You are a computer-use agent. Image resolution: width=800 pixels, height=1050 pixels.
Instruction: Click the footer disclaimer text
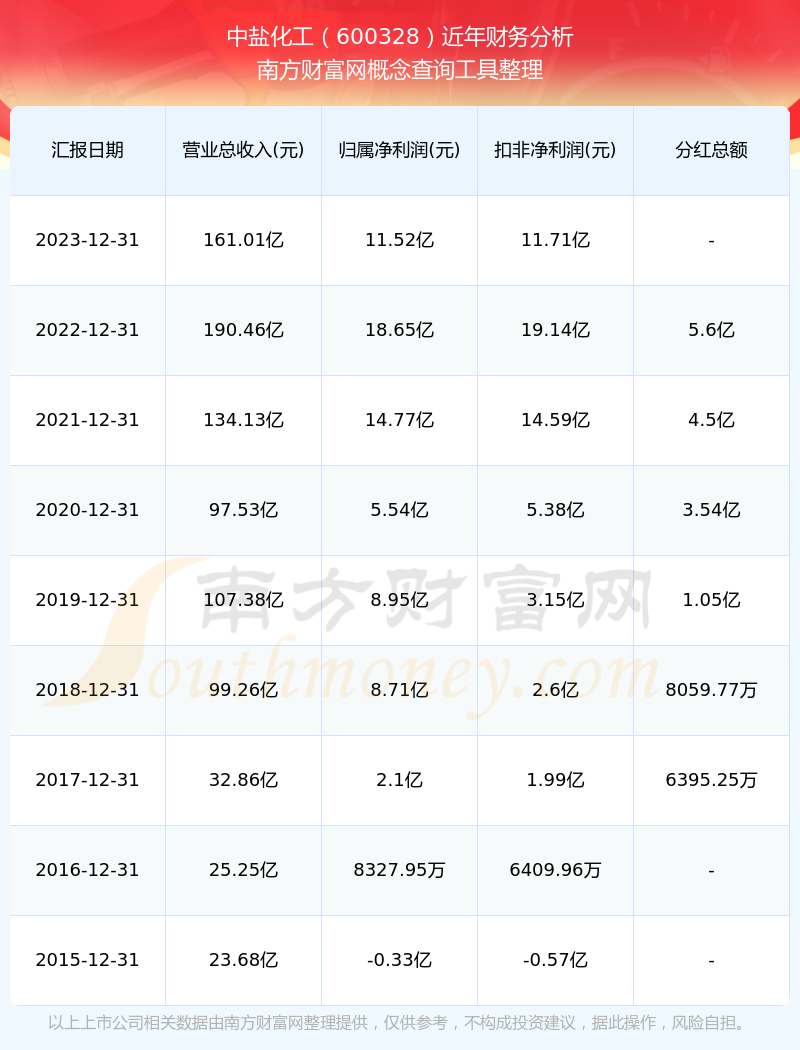tap(400, 1023)
